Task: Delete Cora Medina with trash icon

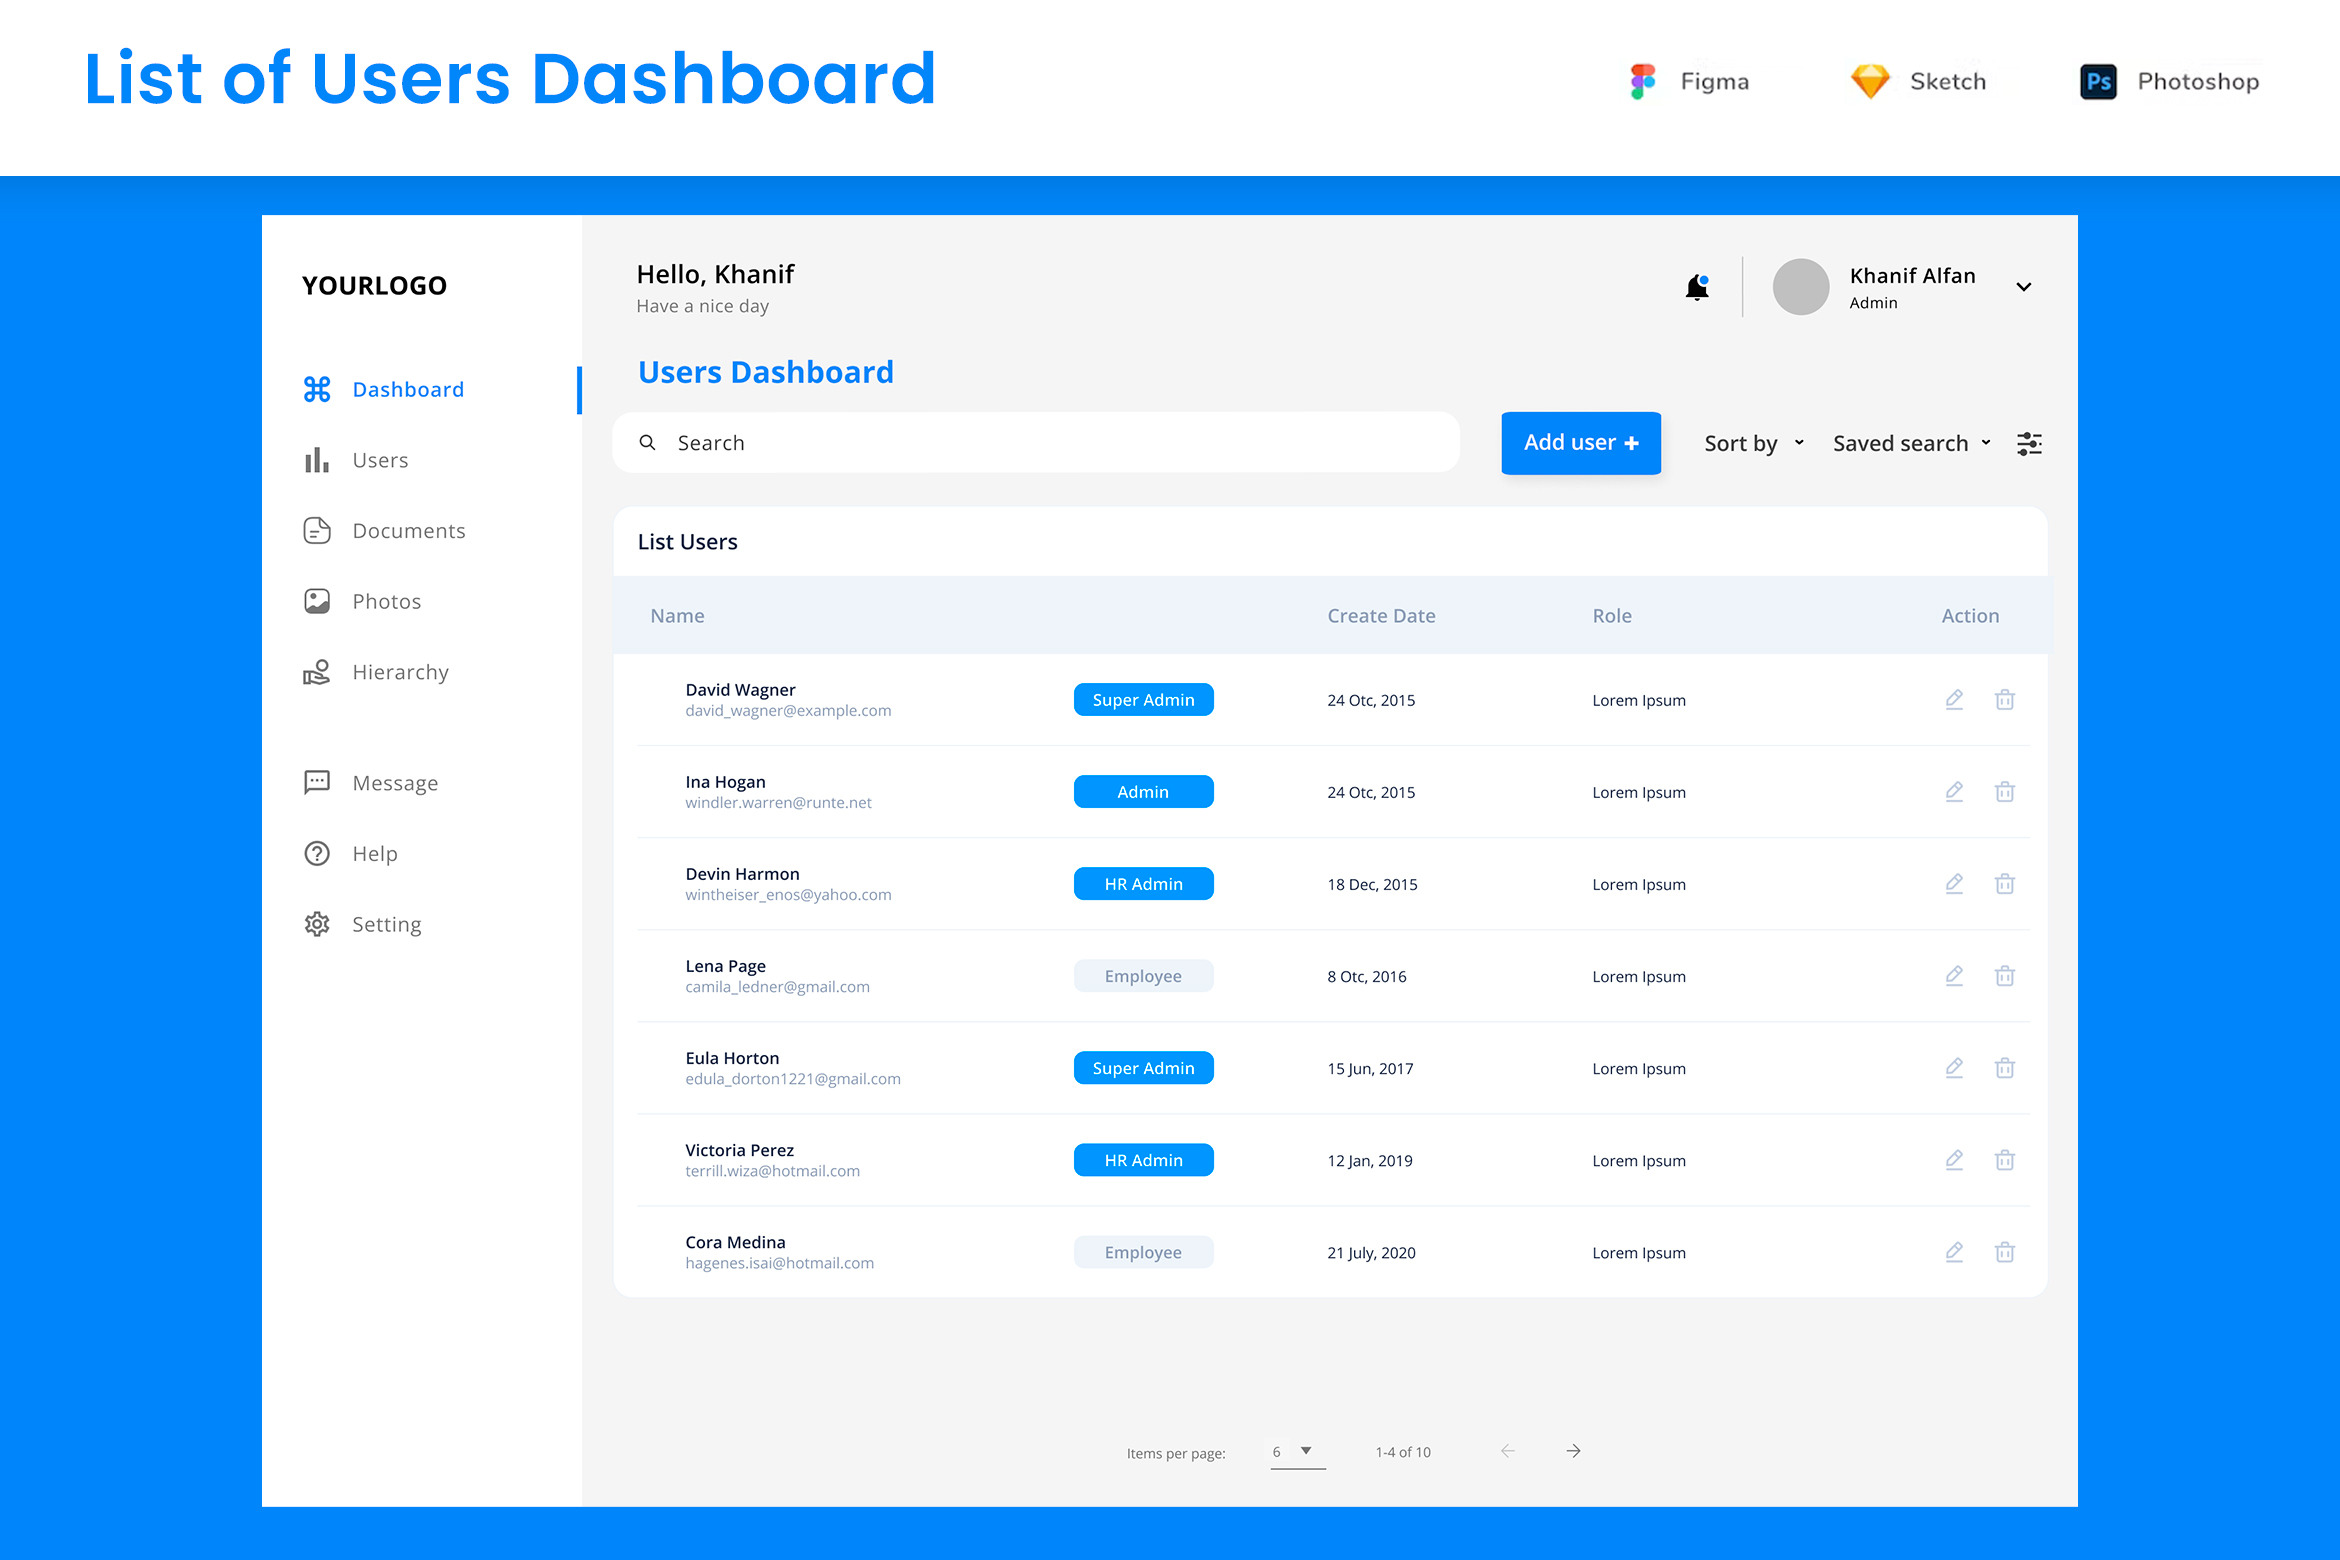Action: (2004, 1252)
